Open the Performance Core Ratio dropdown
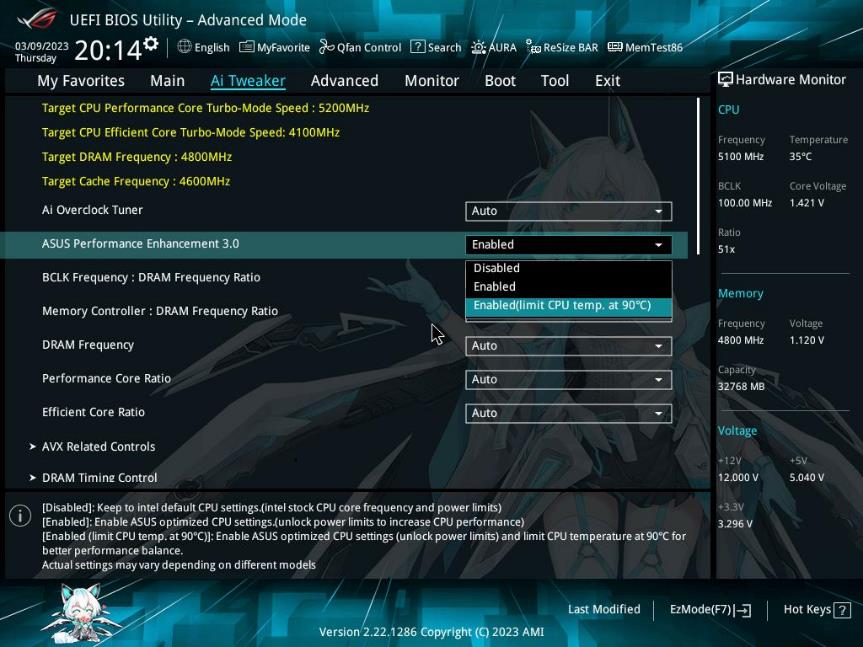Screen dimensions: 863x647 567,379
